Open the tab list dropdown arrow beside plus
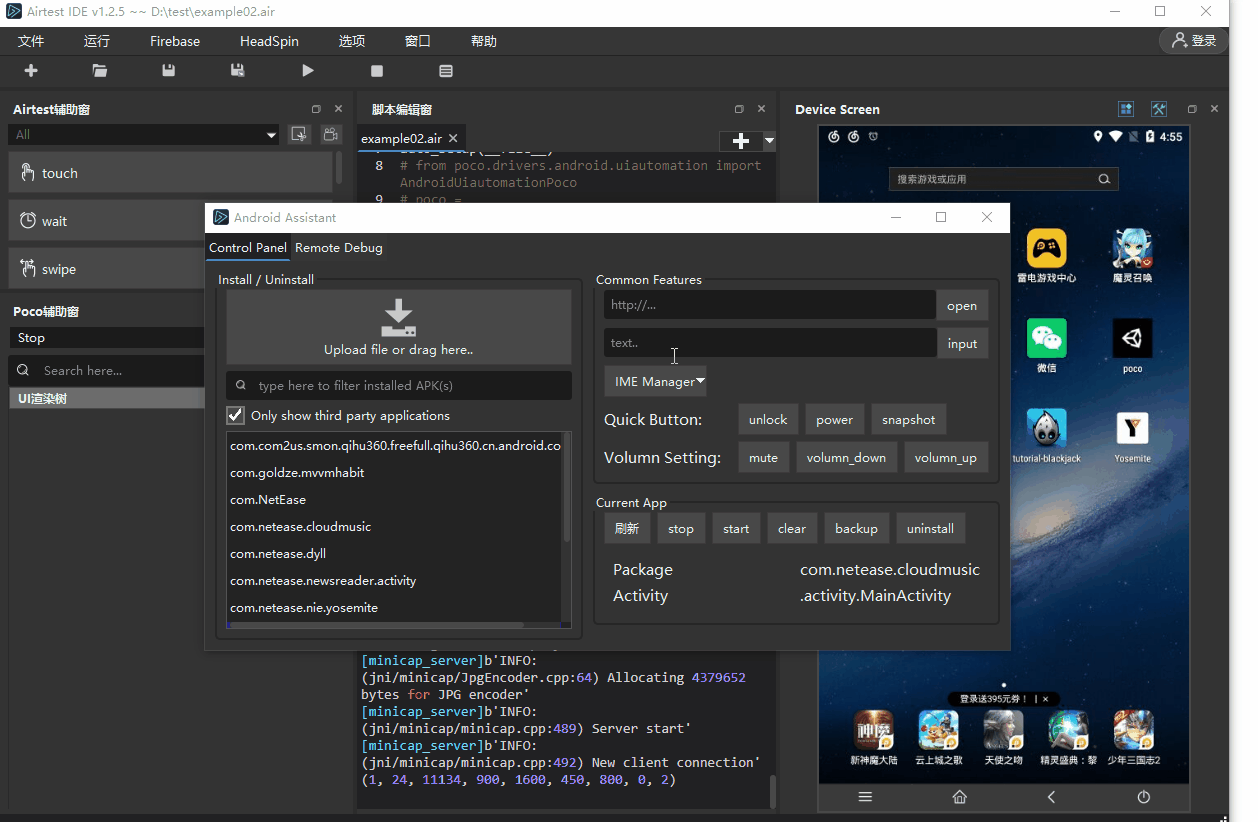Screen dimensions: 1258x822 (769, 141)
